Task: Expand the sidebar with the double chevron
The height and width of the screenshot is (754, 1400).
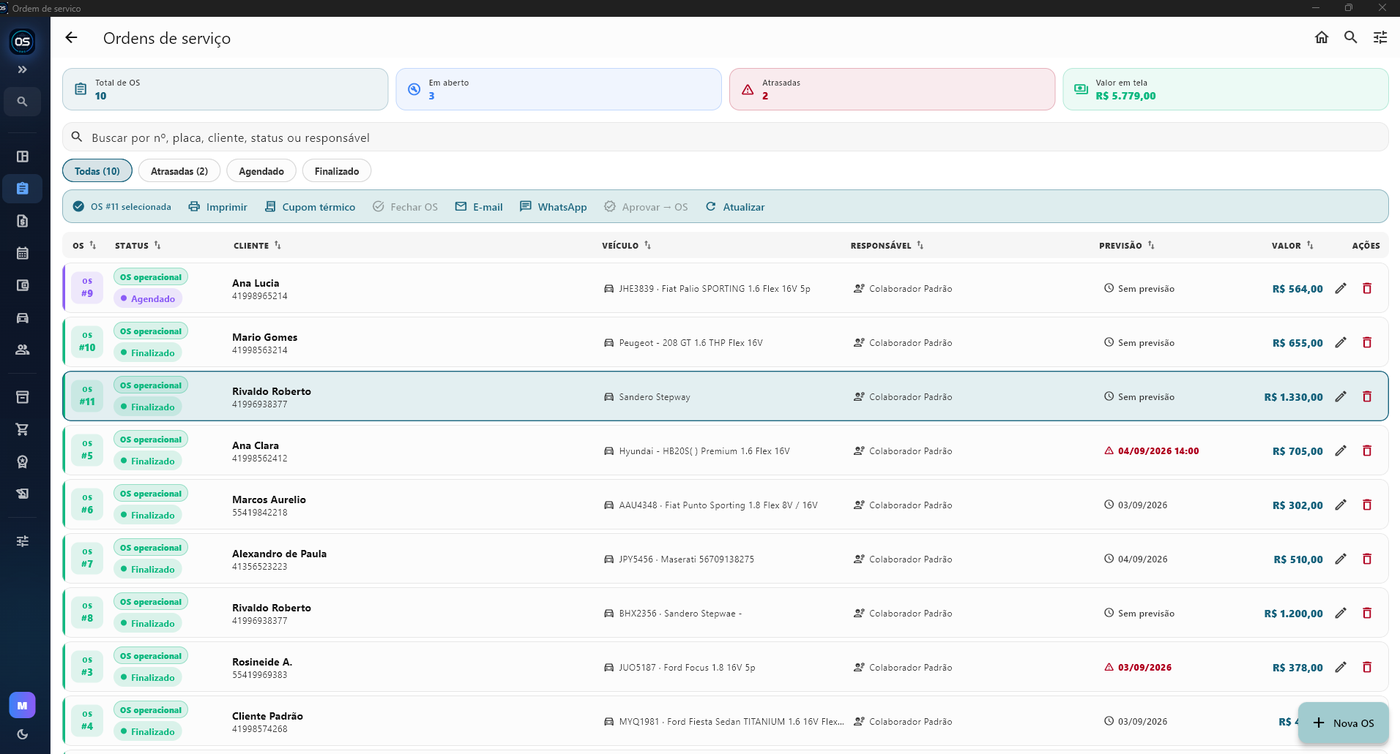Action: click(22, 70)
